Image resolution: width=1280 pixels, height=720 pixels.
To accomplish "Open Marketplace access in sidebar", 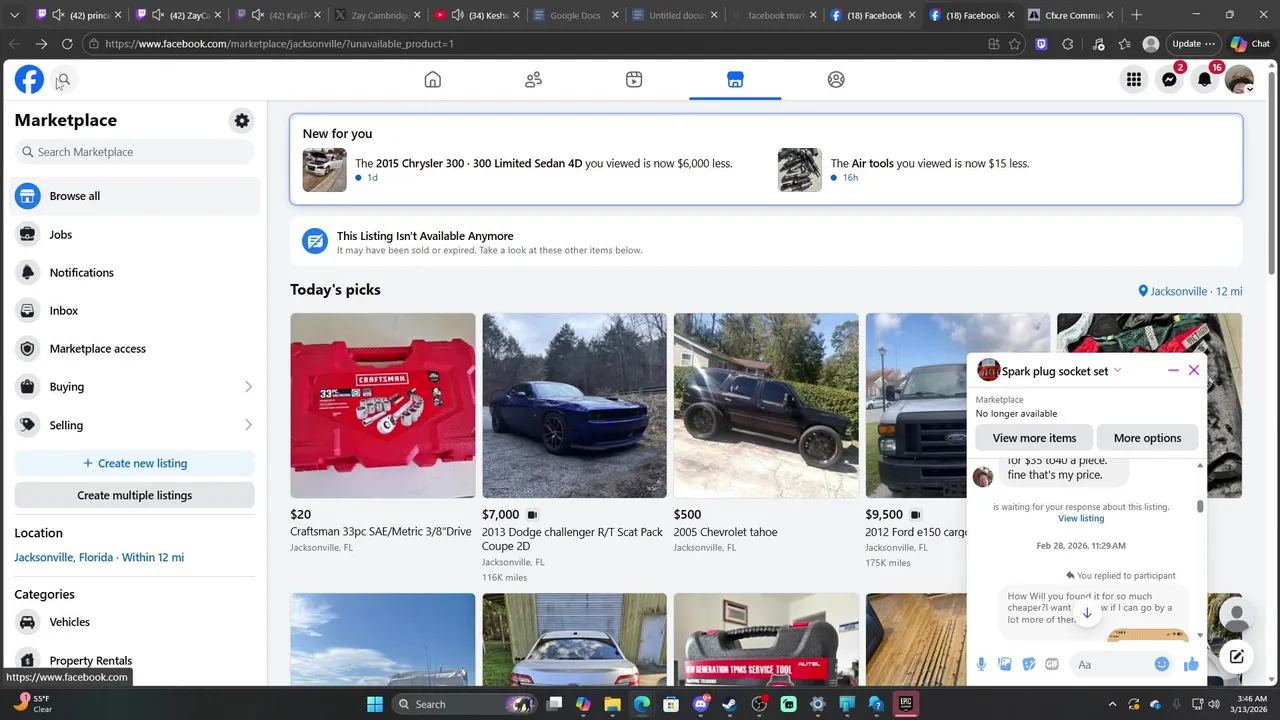I will (136, 348).
